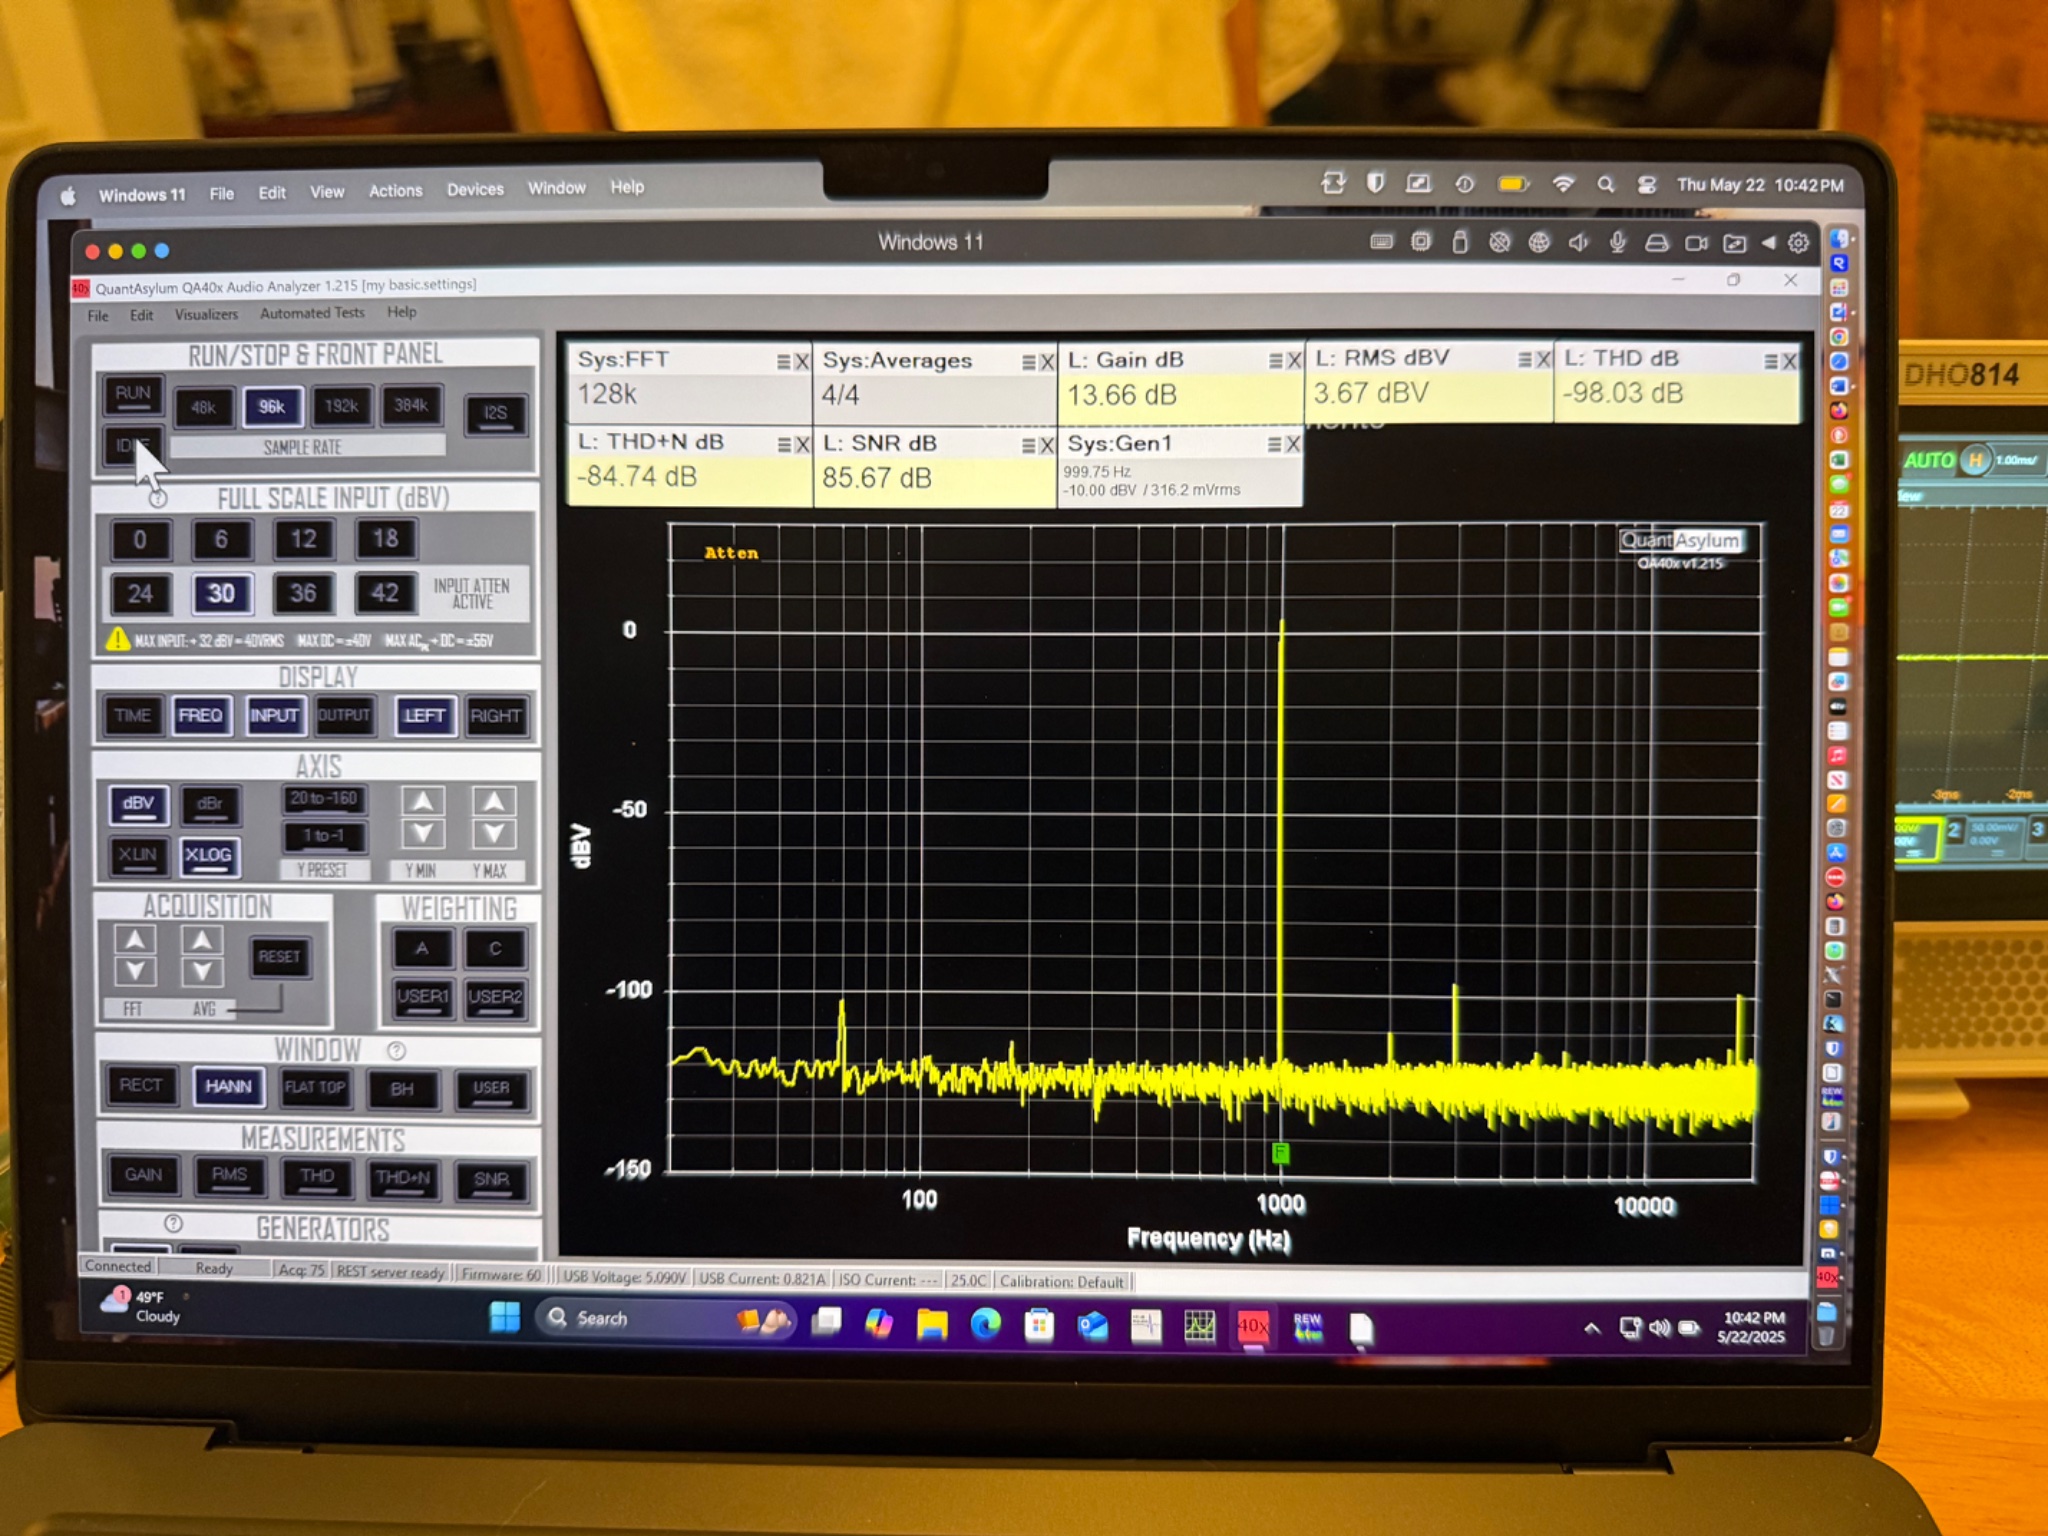Click the green F marker at 1000 Hz

pyautogui.click(x=1280, y=1153)
